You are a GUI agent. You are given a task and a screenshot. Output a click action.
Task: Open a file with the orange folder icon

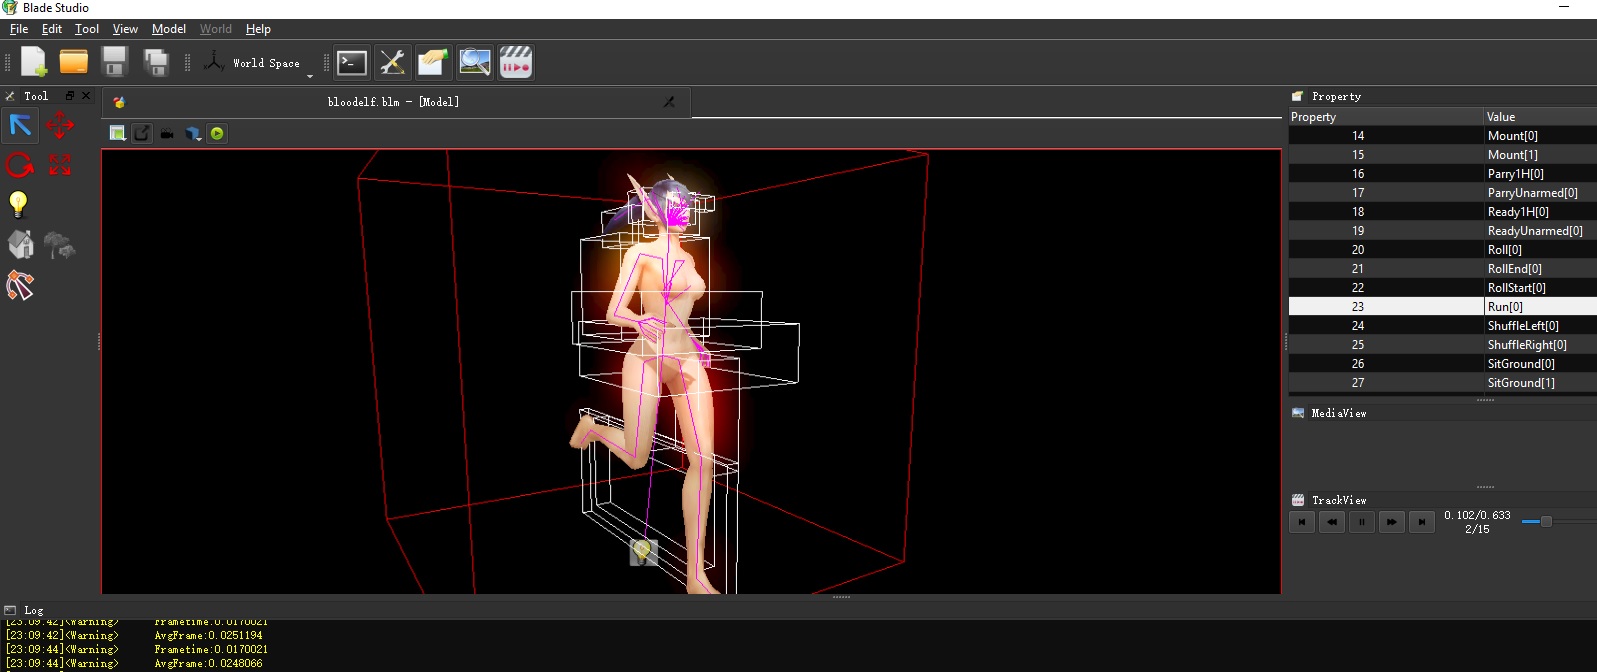click(x=74, y=62)
